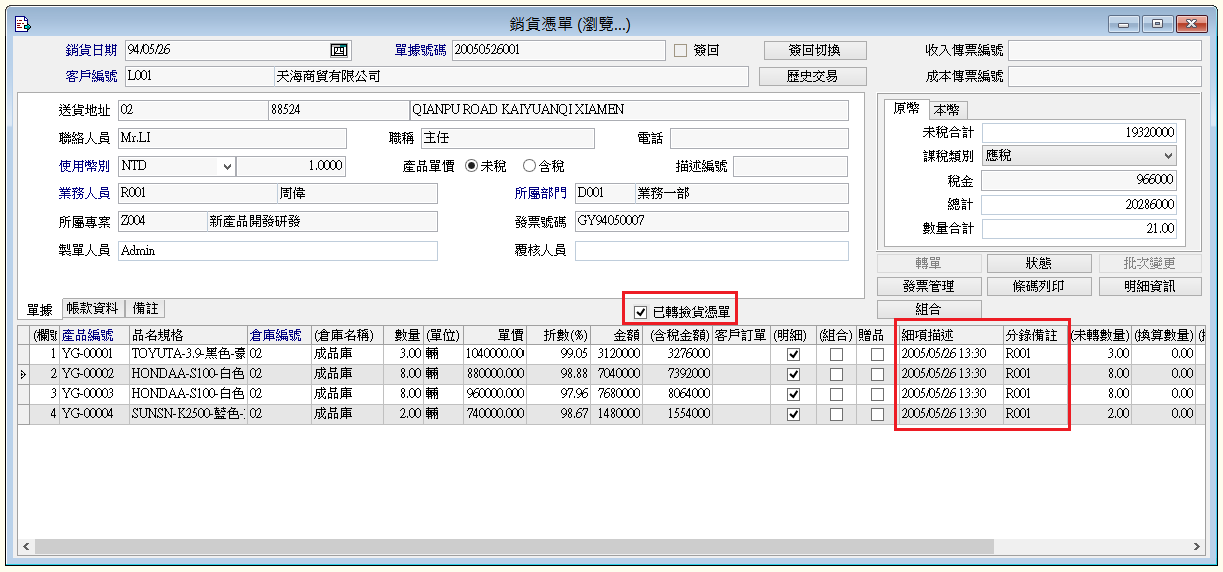Expand the 使用幣別 NTD dropdown
Viewport: 1223px width, 572px height.
point(227,167)
